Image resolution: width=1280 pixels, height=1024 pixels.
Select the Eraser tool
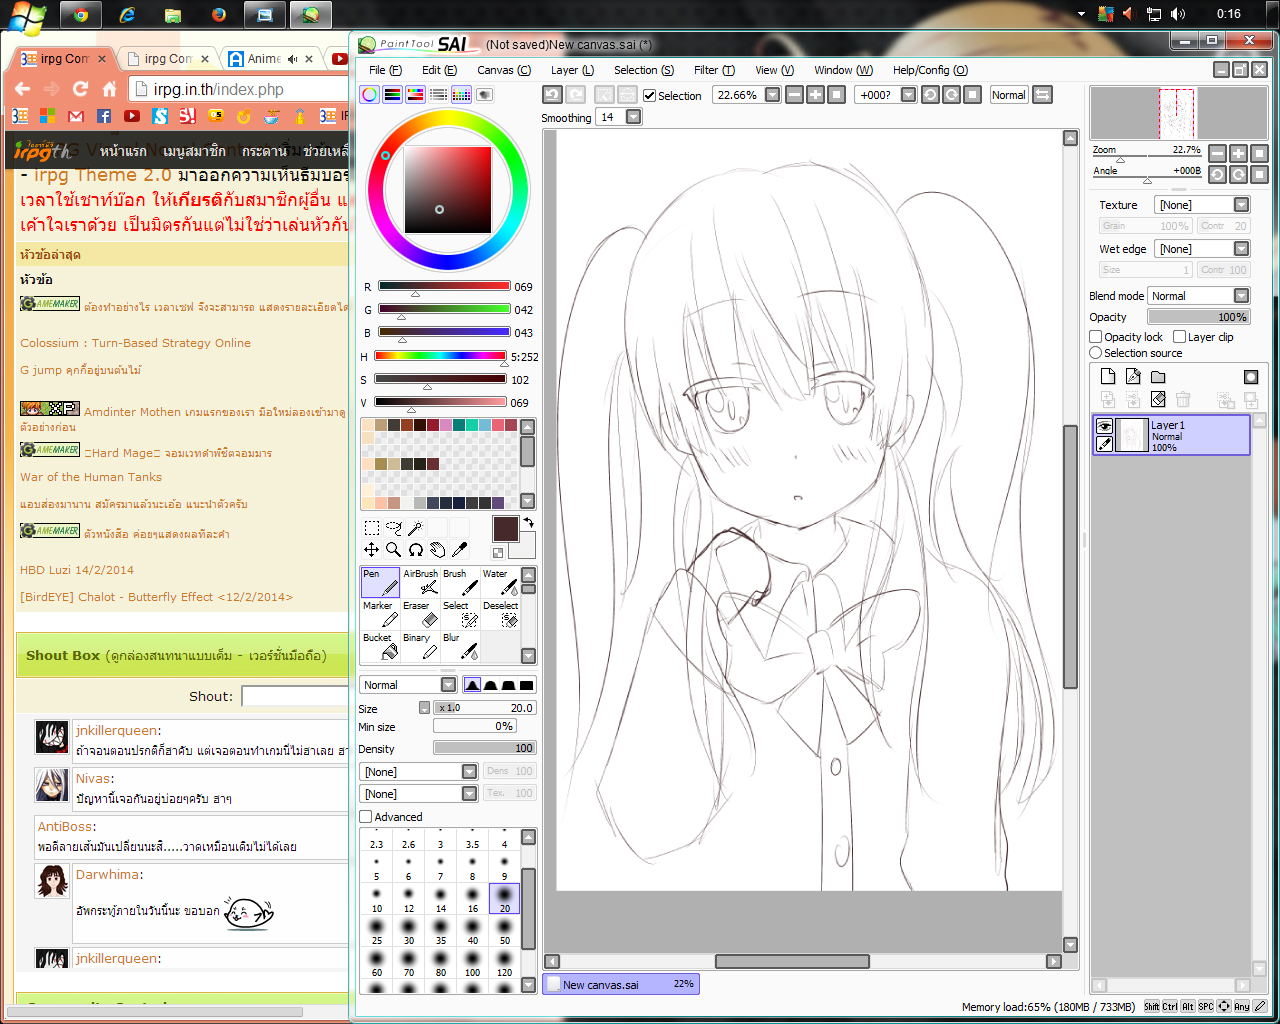(420, 614)
